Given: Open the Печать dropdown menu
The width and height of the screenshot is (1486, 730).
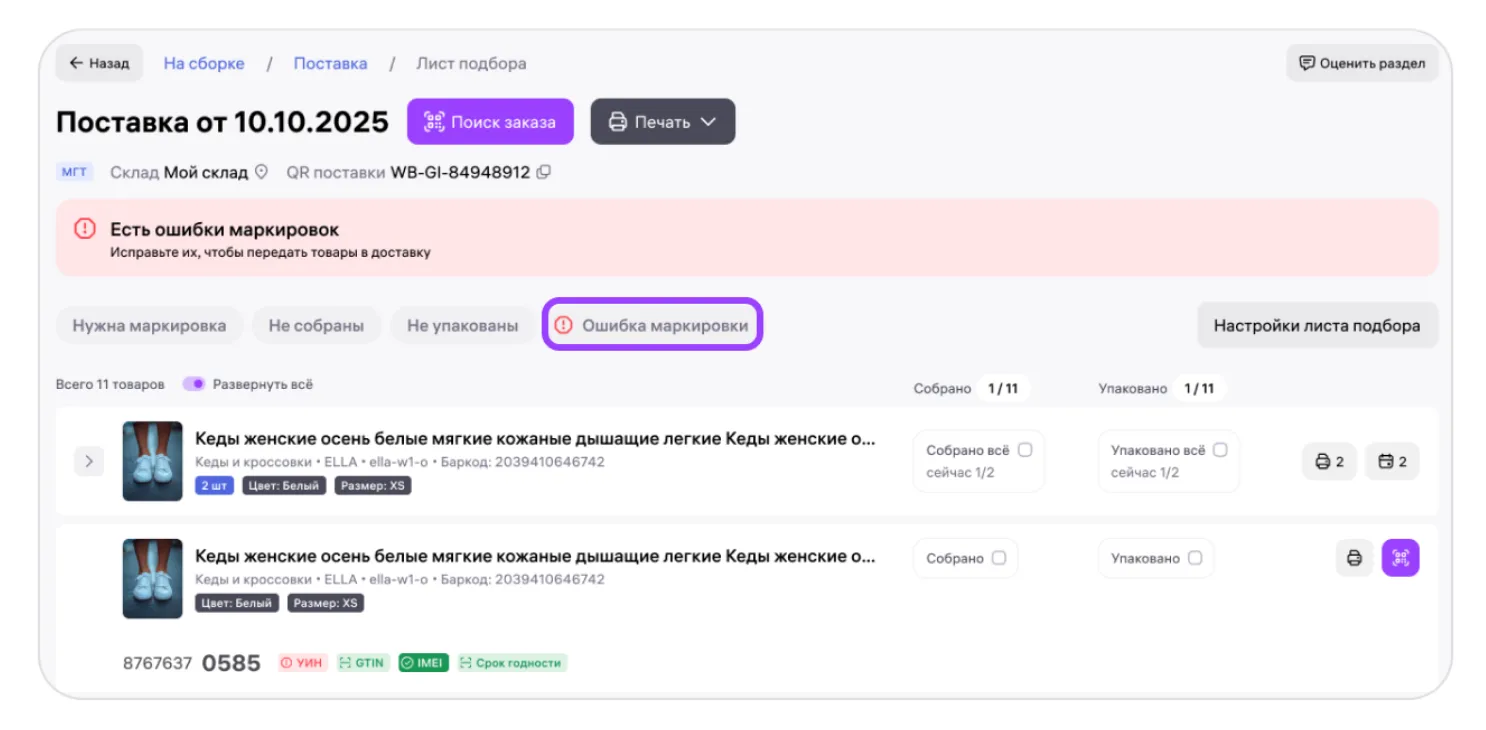Looking at the screenshot, I should coord(662,121).
